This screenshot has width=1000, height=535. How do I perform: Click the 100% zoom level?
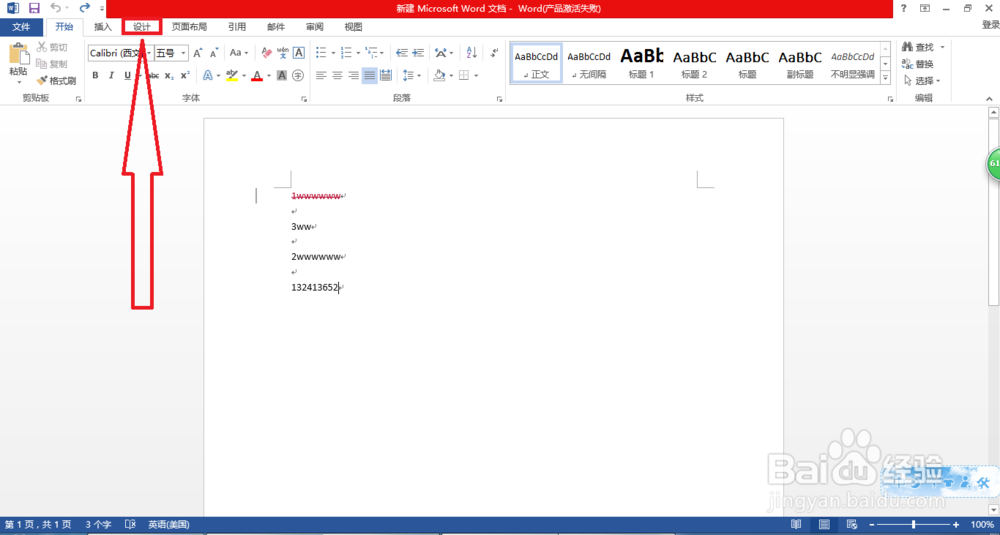tap(982, 524)
